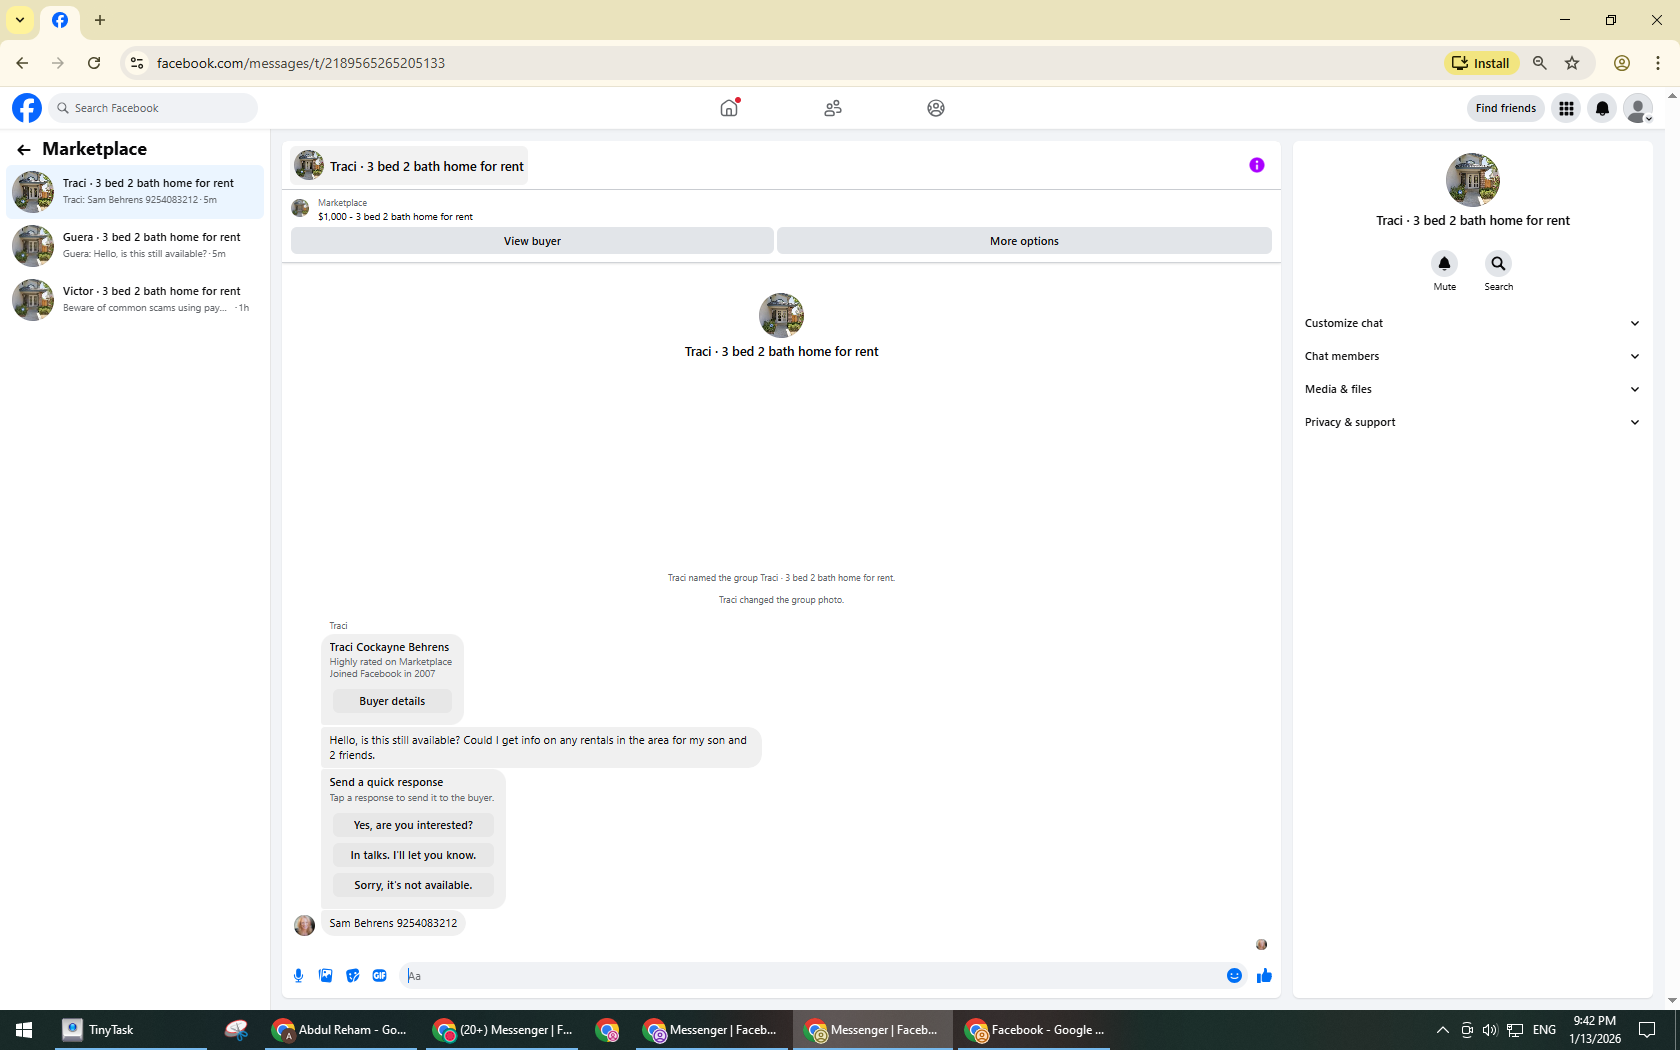1680x1050 pixels.
Task: Click the browser back arrow
Action: point(22,63)
